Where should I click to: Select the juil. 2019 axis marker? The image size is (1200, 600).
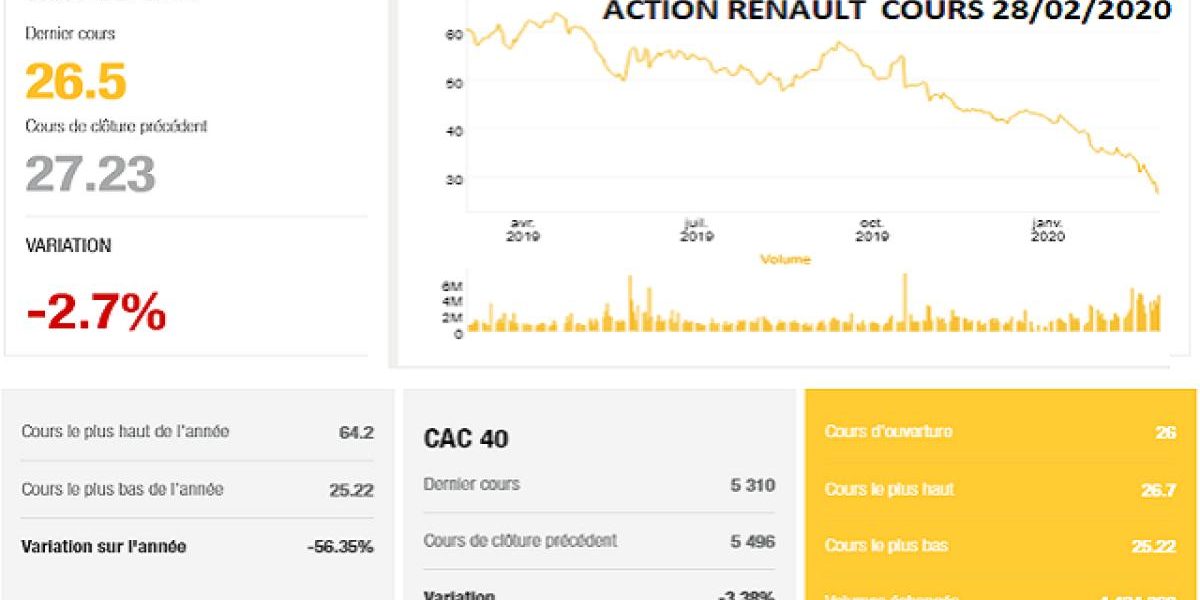point(696,230)
